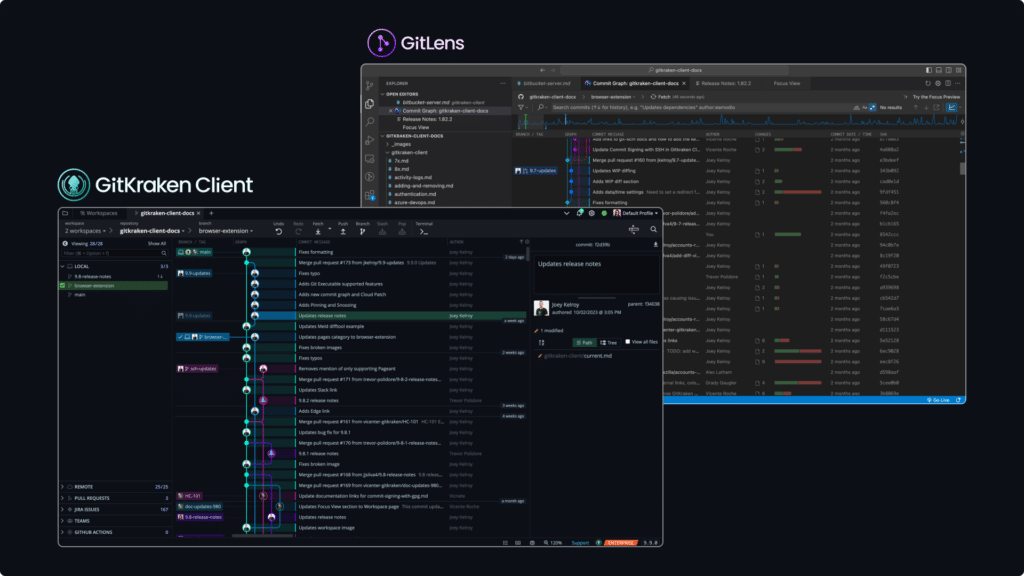Switch to the Workspaces tab in GitKraken
This screenshot has height=576, width=1024.
[99, 213]
